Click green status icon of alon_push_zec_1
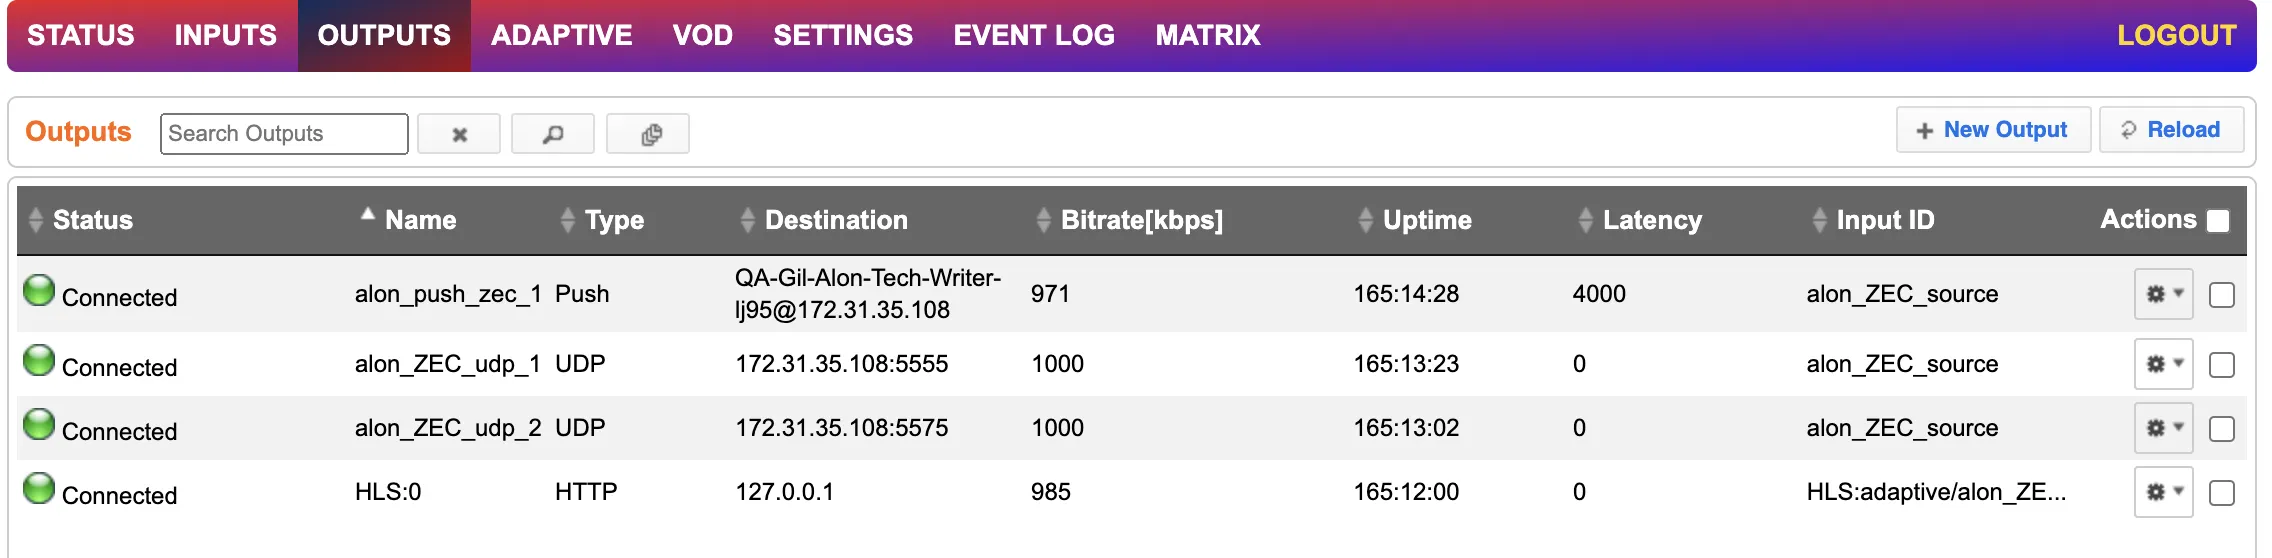The width and height of the screenshot is (2272, 558). (39, 291)
